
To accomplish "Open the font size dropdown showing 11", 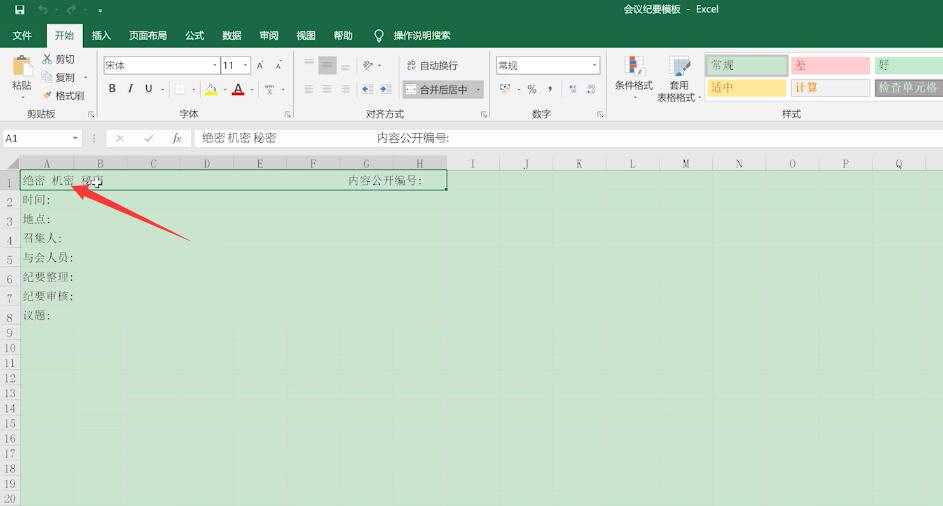I will (x=245, y=65).
